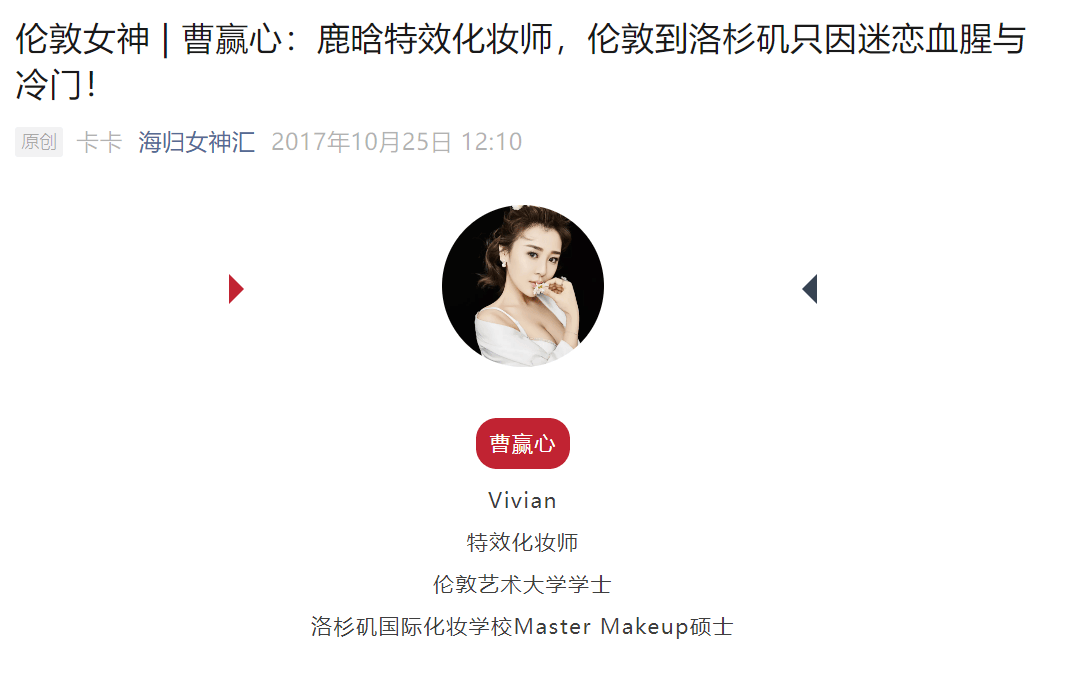Click the gray 原创 tag
Viewport: 1069px width, 679px height.
(39, 142)
